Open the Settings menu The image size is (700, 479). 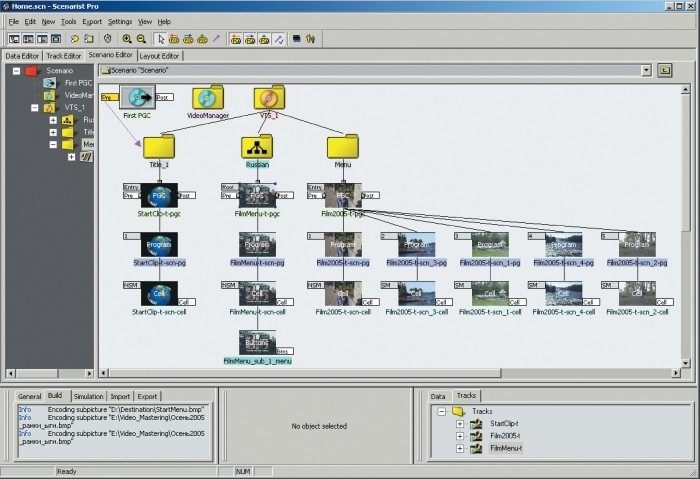click(120, 21)
